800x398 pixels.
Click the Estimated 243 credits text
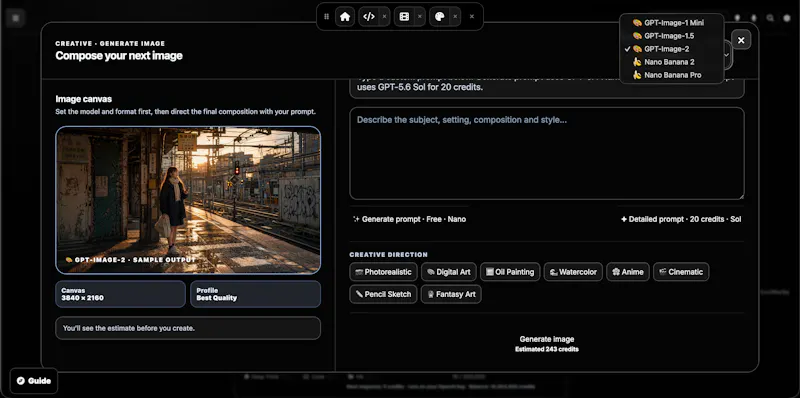[x=546, y=350]
